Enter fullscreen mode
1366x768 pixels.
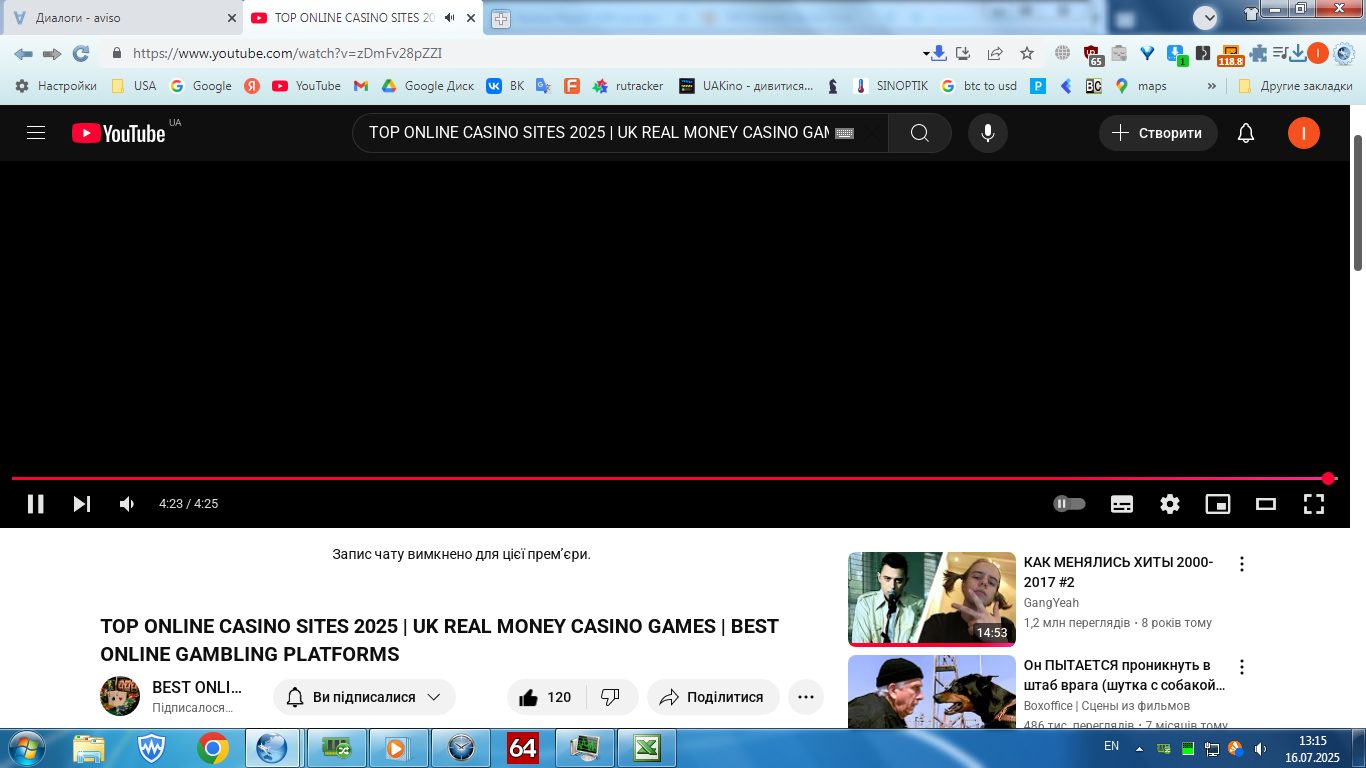(x=1314, y=504)
